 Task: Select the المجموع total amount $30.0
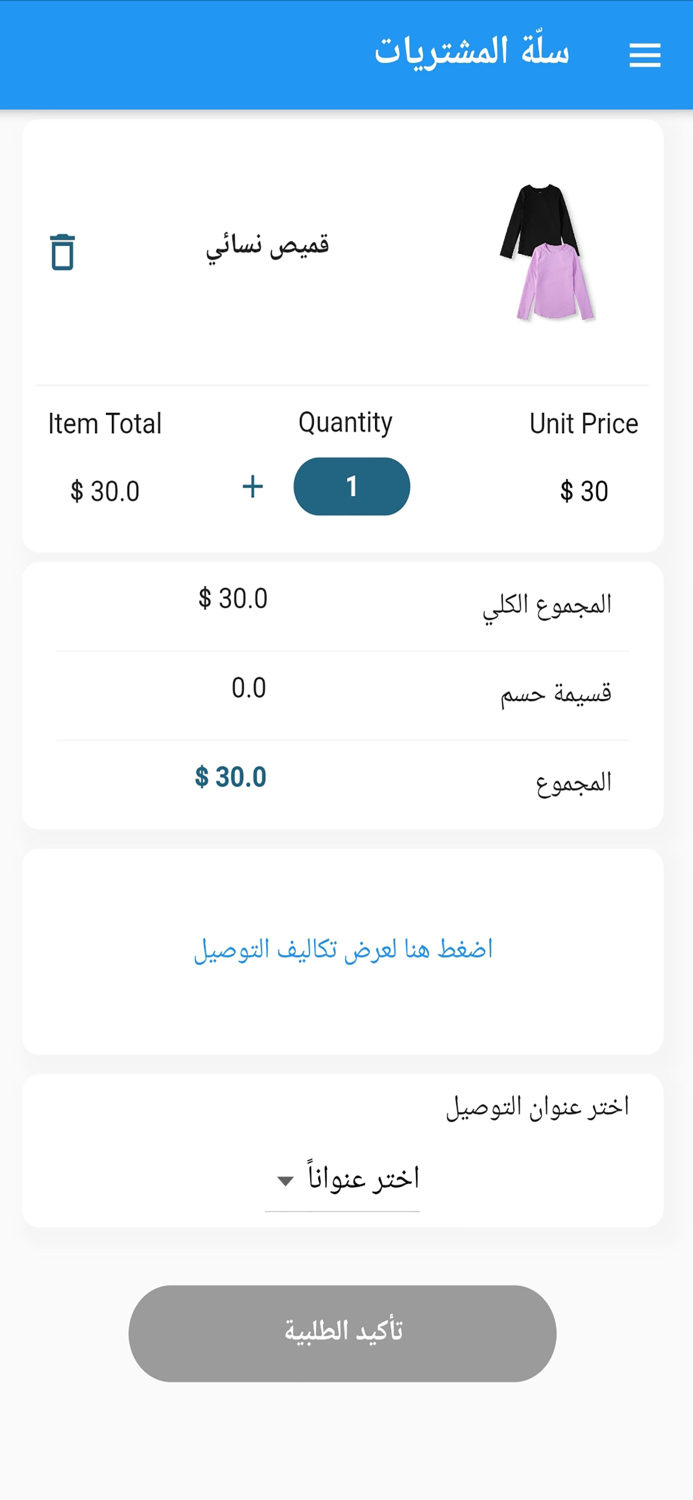point(231,778)
